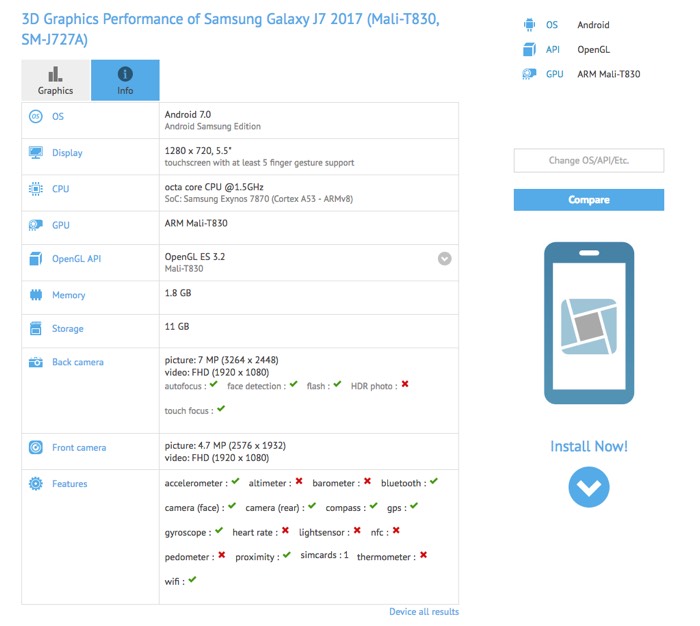Click the GPU row icon in table
700x626 pixels.
(36, 225)
